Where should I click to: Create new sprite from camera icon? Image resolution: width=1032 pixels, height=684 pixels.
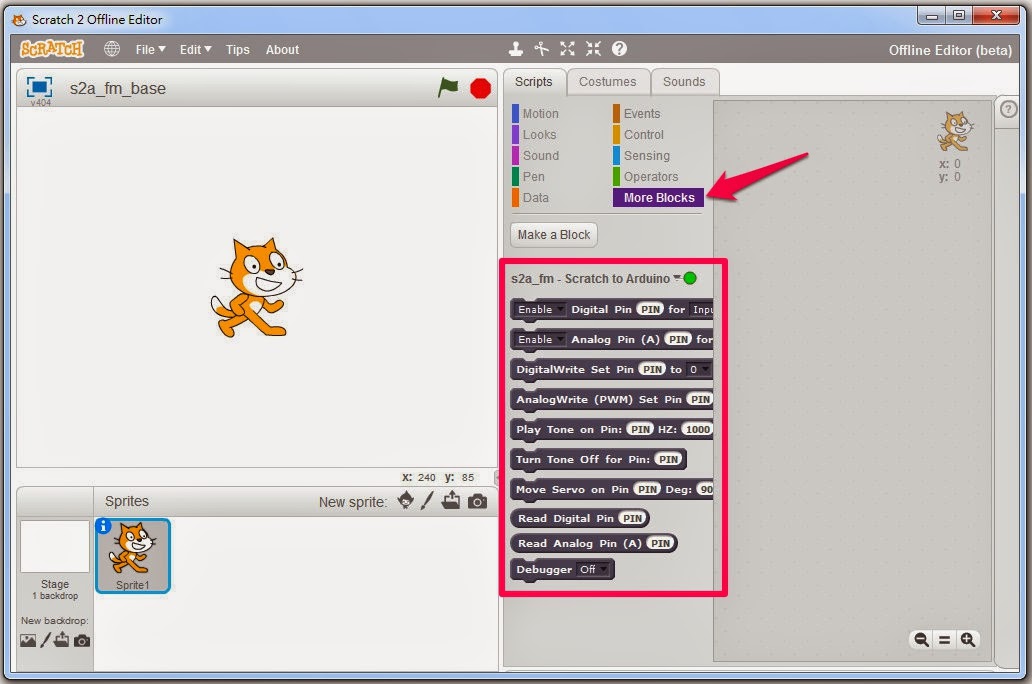coord(477,502)
